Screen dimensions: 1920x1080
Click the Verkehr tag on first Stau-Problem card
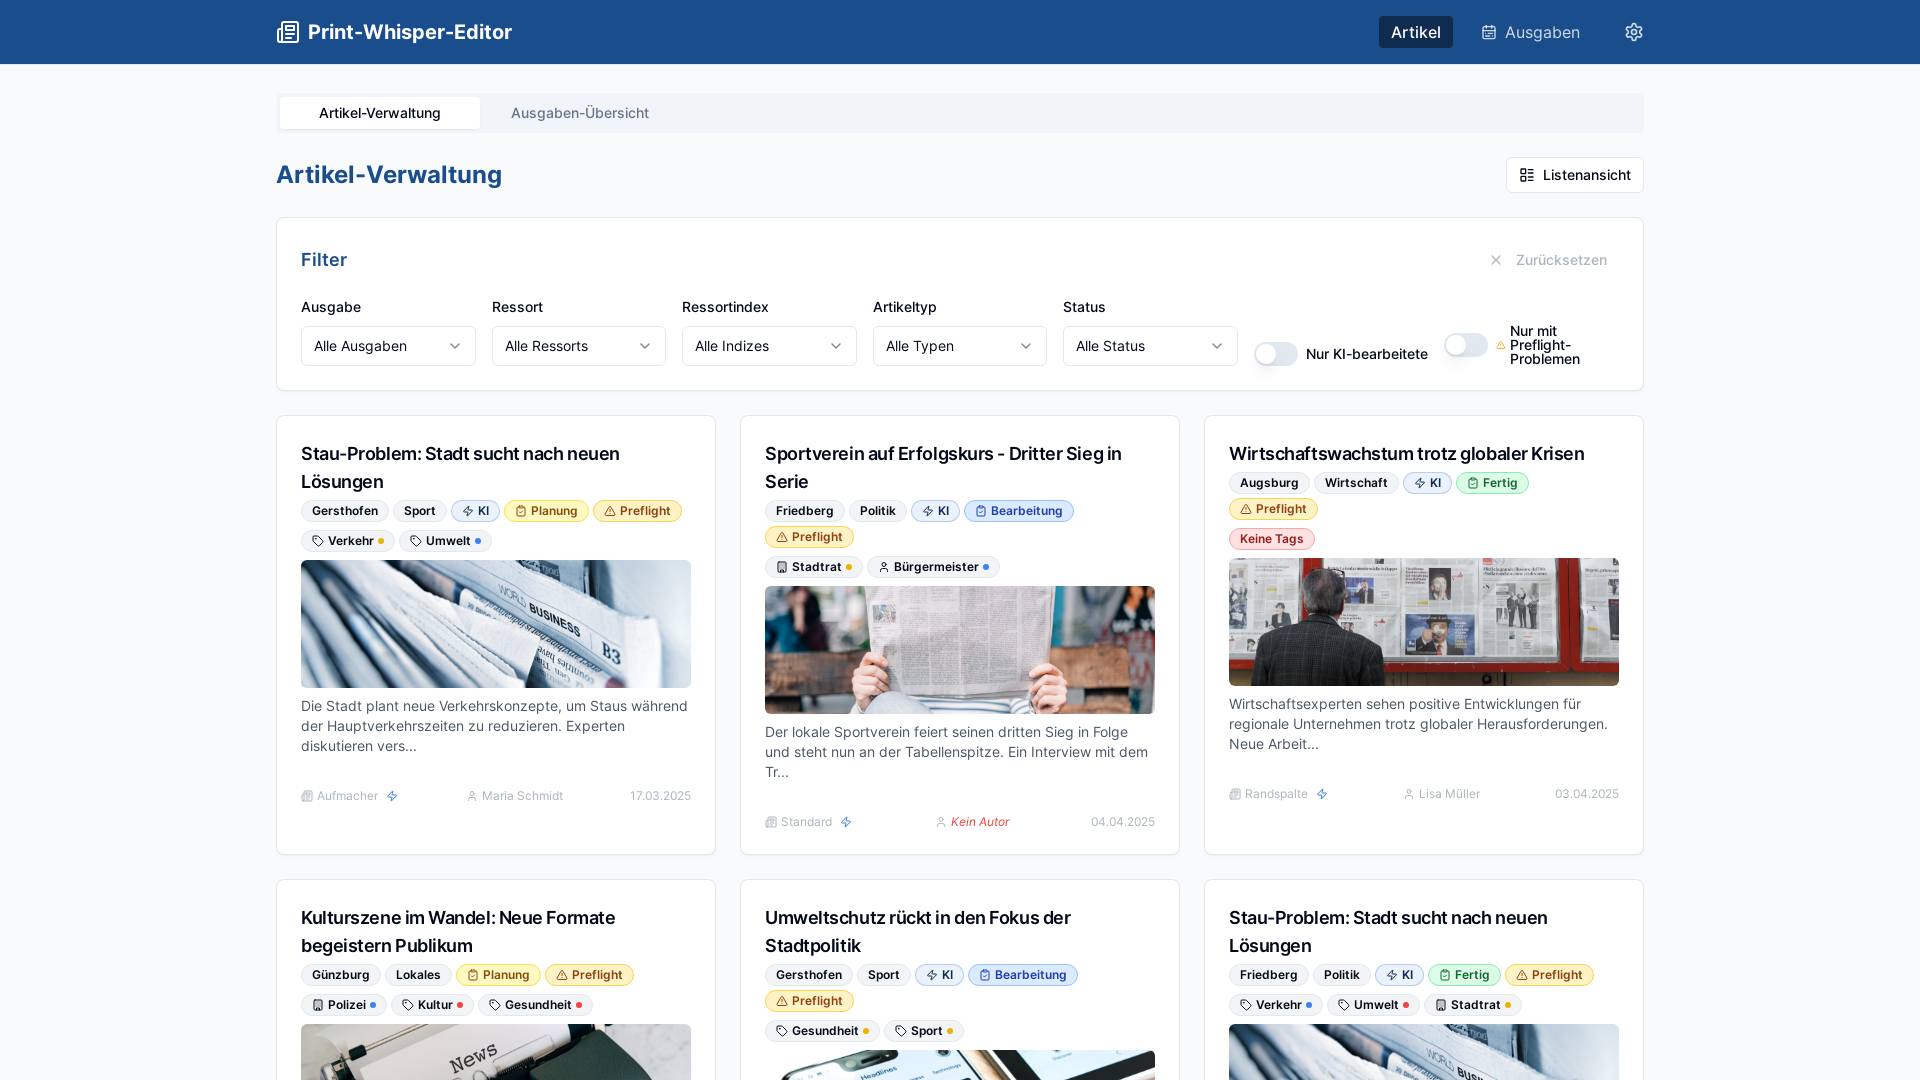(x=347, y=541)
